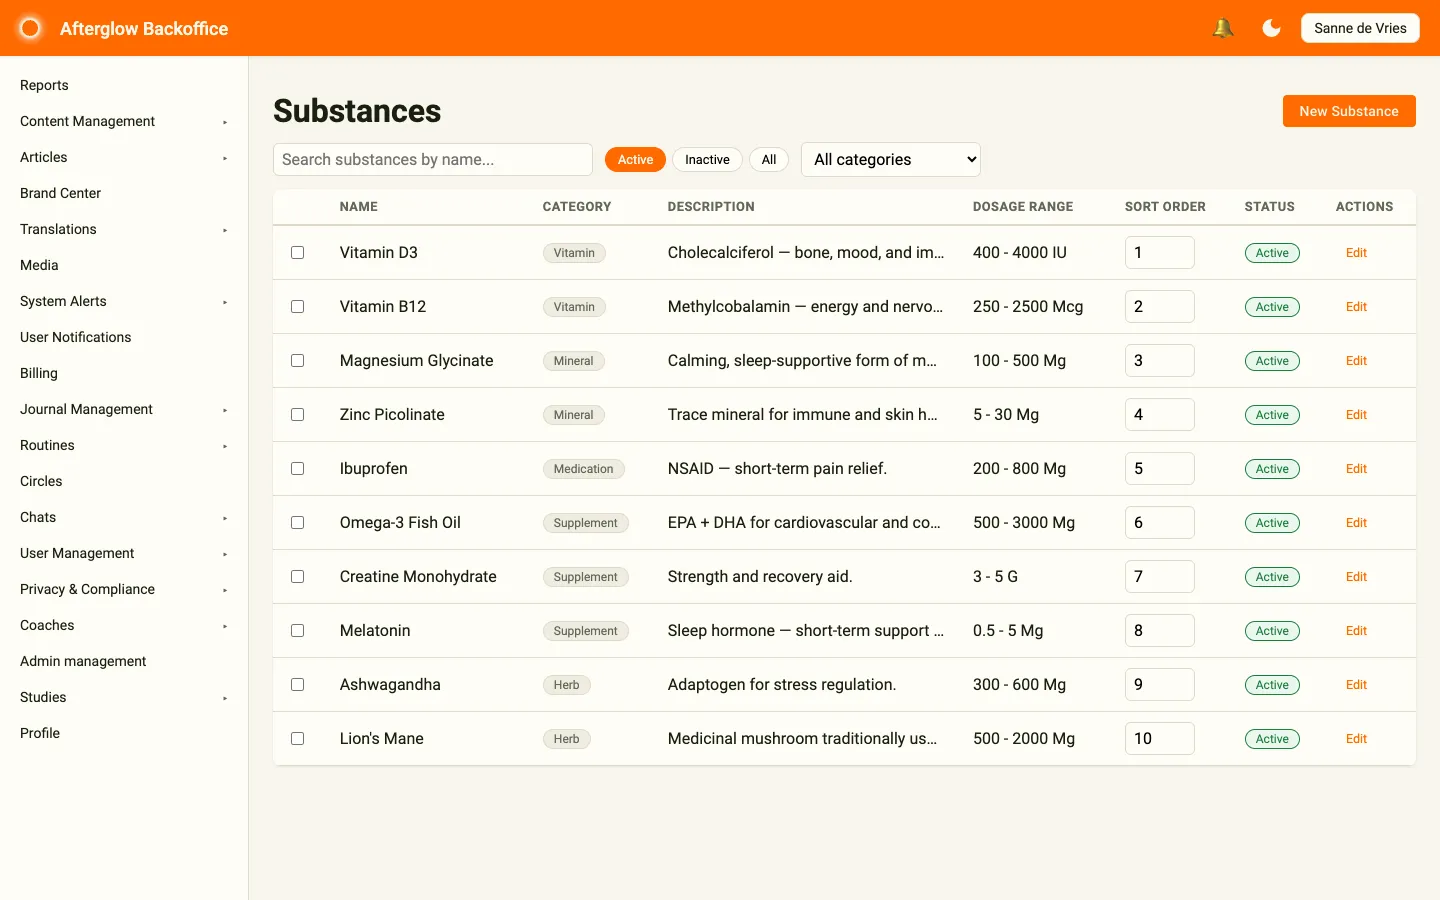Viewport: 1440px width, 900px height.
Task: Expand the Coaches submenu arrow
Action: (x=225, y=626)
